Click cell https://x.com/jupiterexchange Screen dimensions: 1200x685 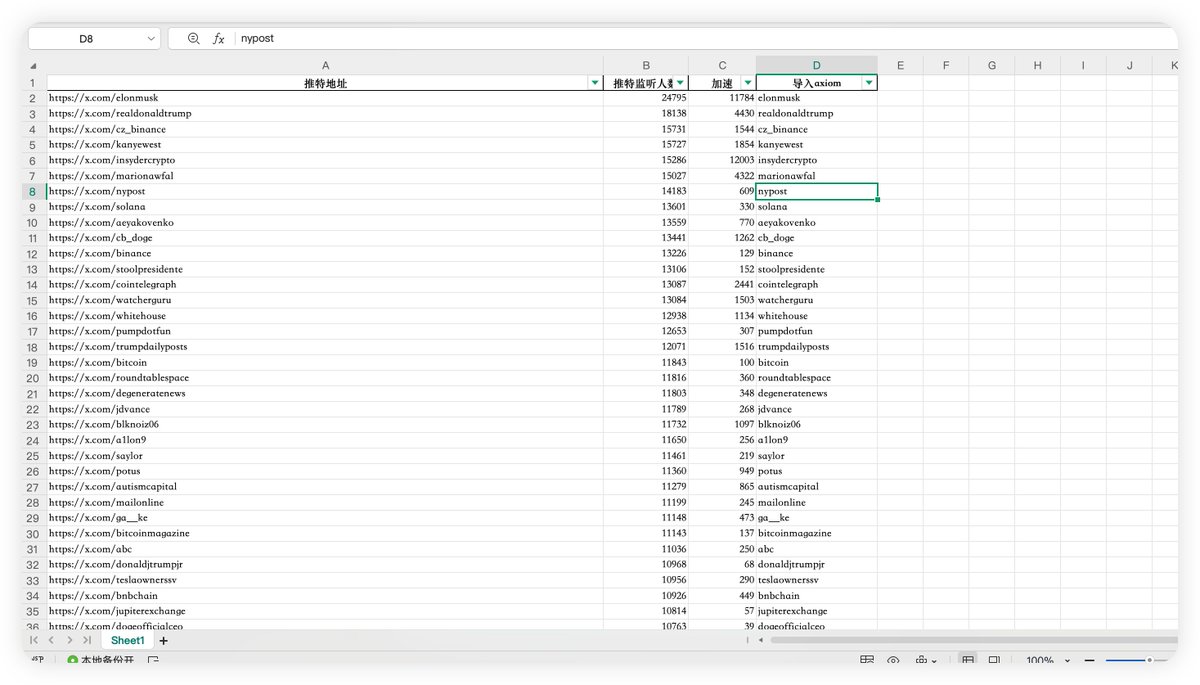[x=325, y=611]
